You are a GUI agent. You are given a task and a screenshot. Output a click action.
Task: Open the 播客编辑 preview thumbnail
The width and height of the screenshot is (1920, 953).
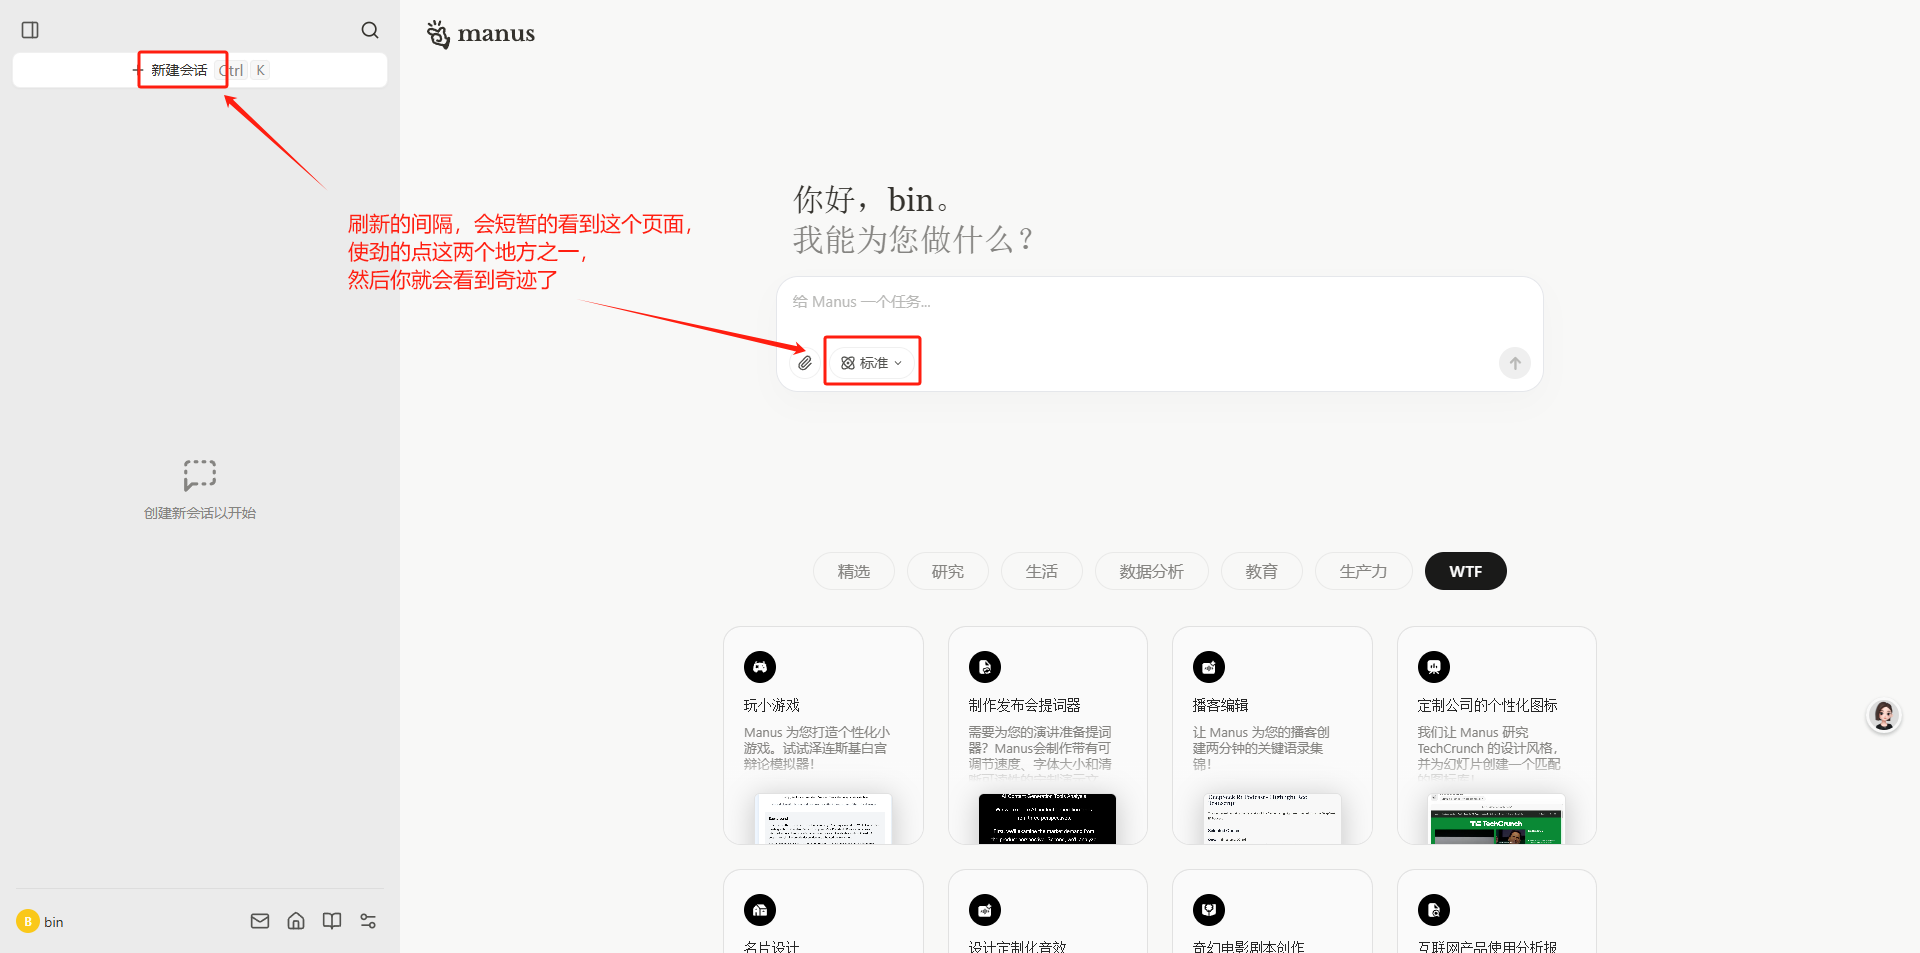1272,819
